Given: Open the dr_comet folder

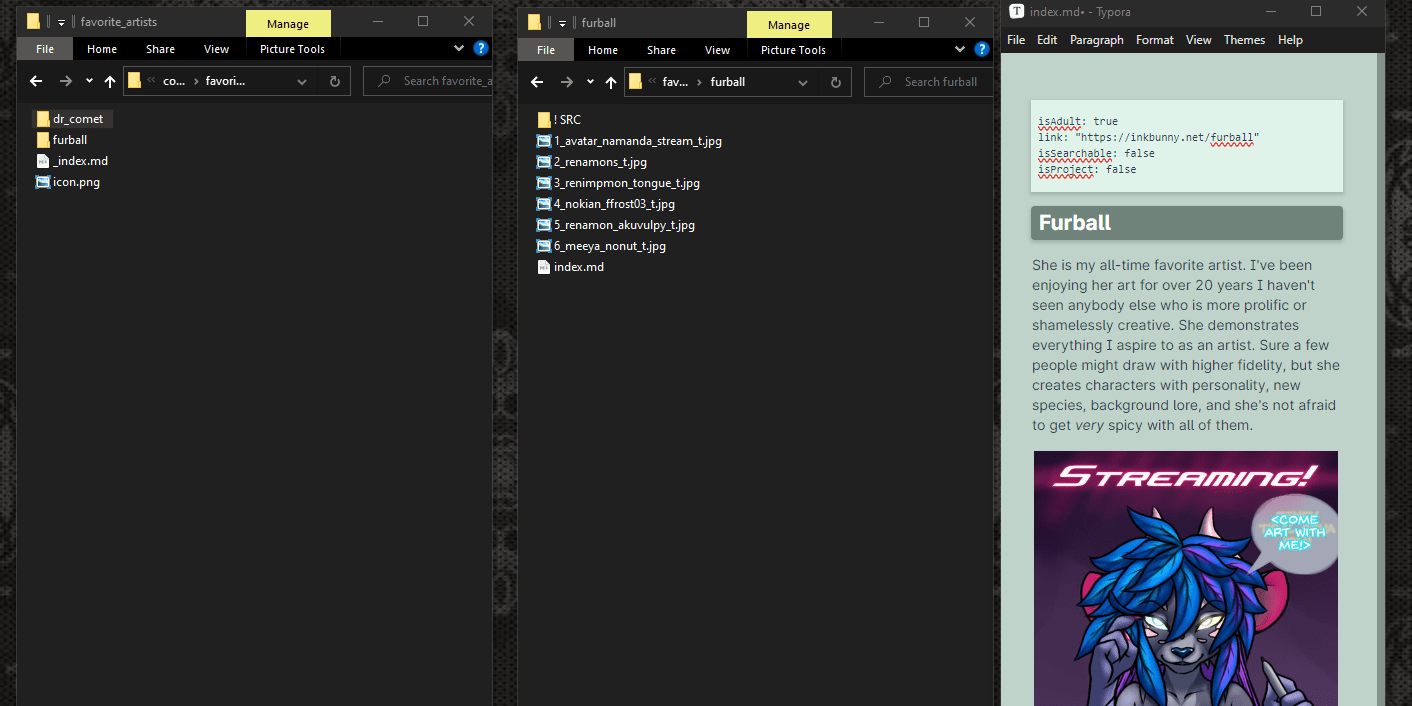Looking at the screenshot, I should click(77, 119).
